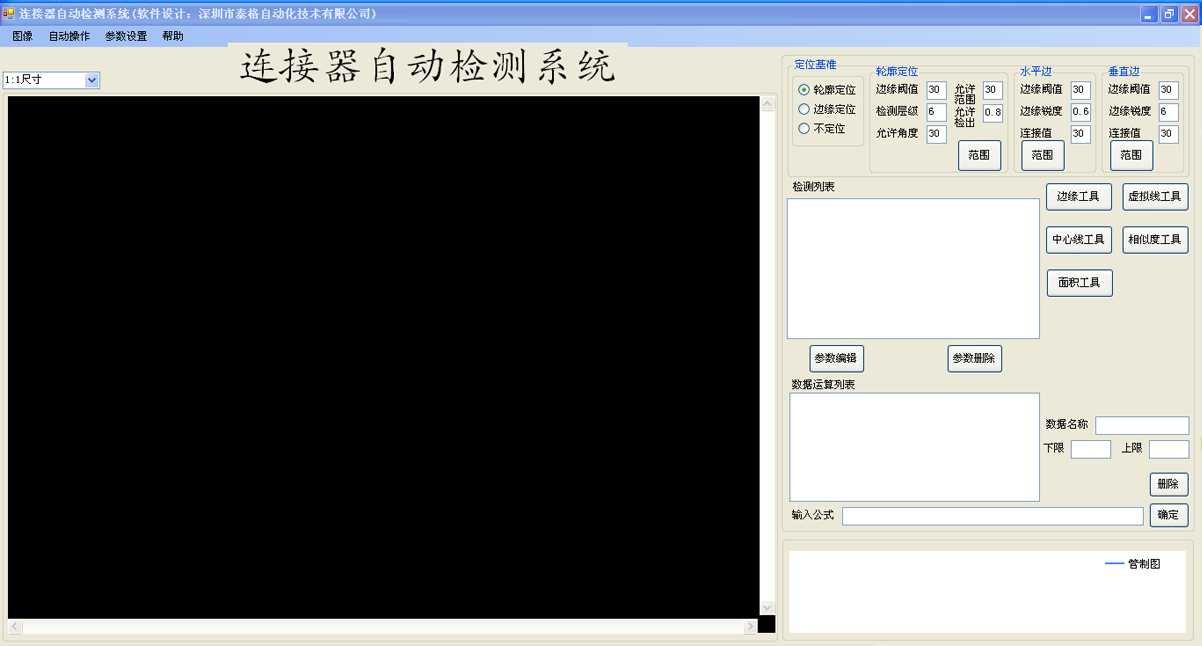Image resolution: width=1202 pixels, height=646 pixels.
Task: Click the 数据名称 input field
Action: [x=1142, y=426]
